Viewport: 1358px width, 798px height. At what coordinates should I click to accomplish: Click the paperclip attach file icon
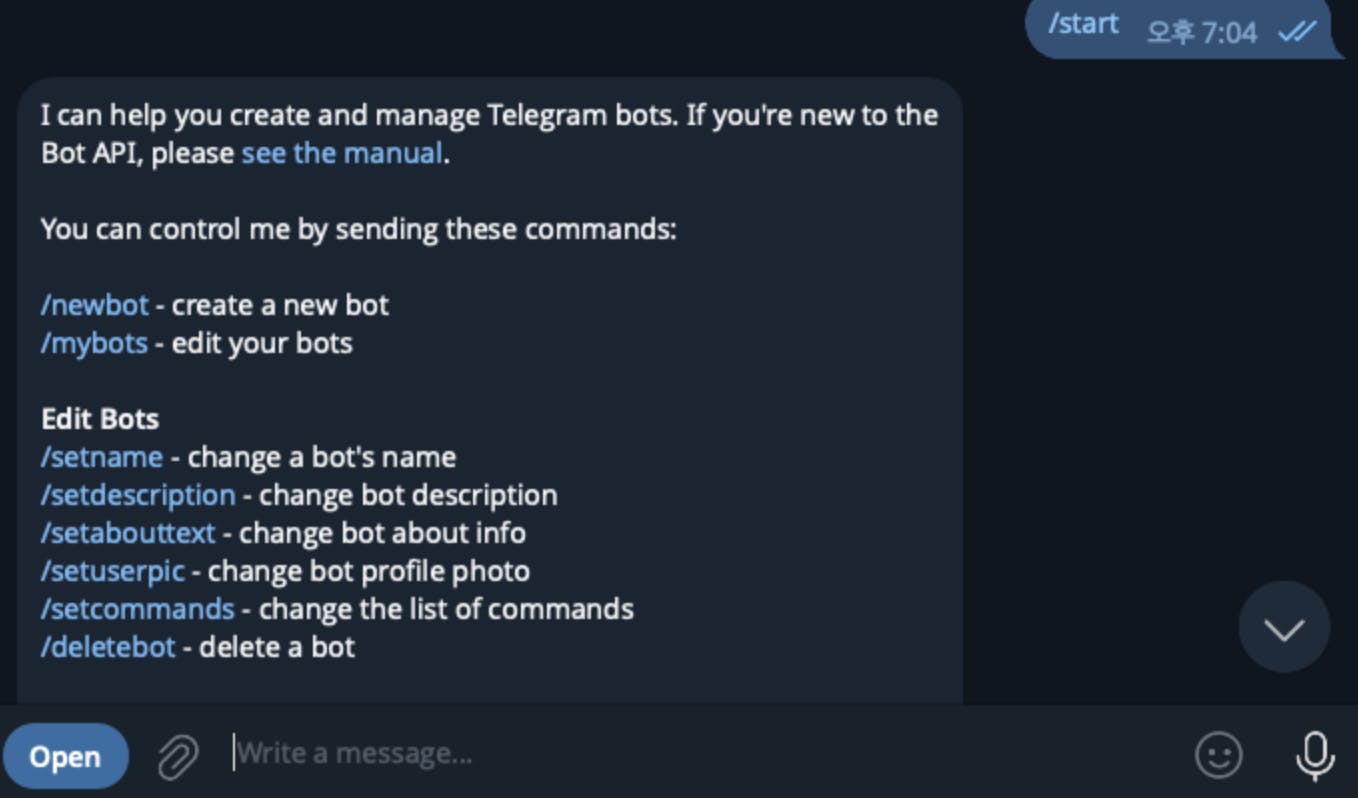(178, 756)
